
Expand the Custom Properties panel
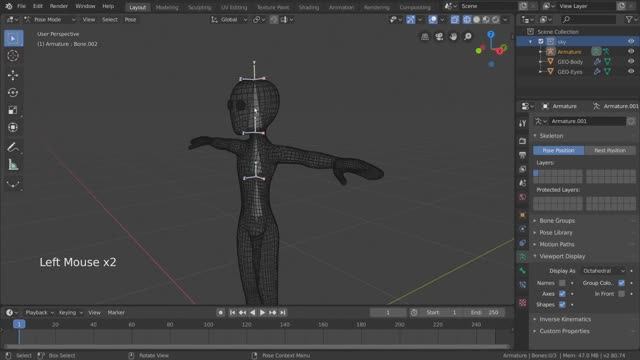pyautogui.click(x=564, y=331)
